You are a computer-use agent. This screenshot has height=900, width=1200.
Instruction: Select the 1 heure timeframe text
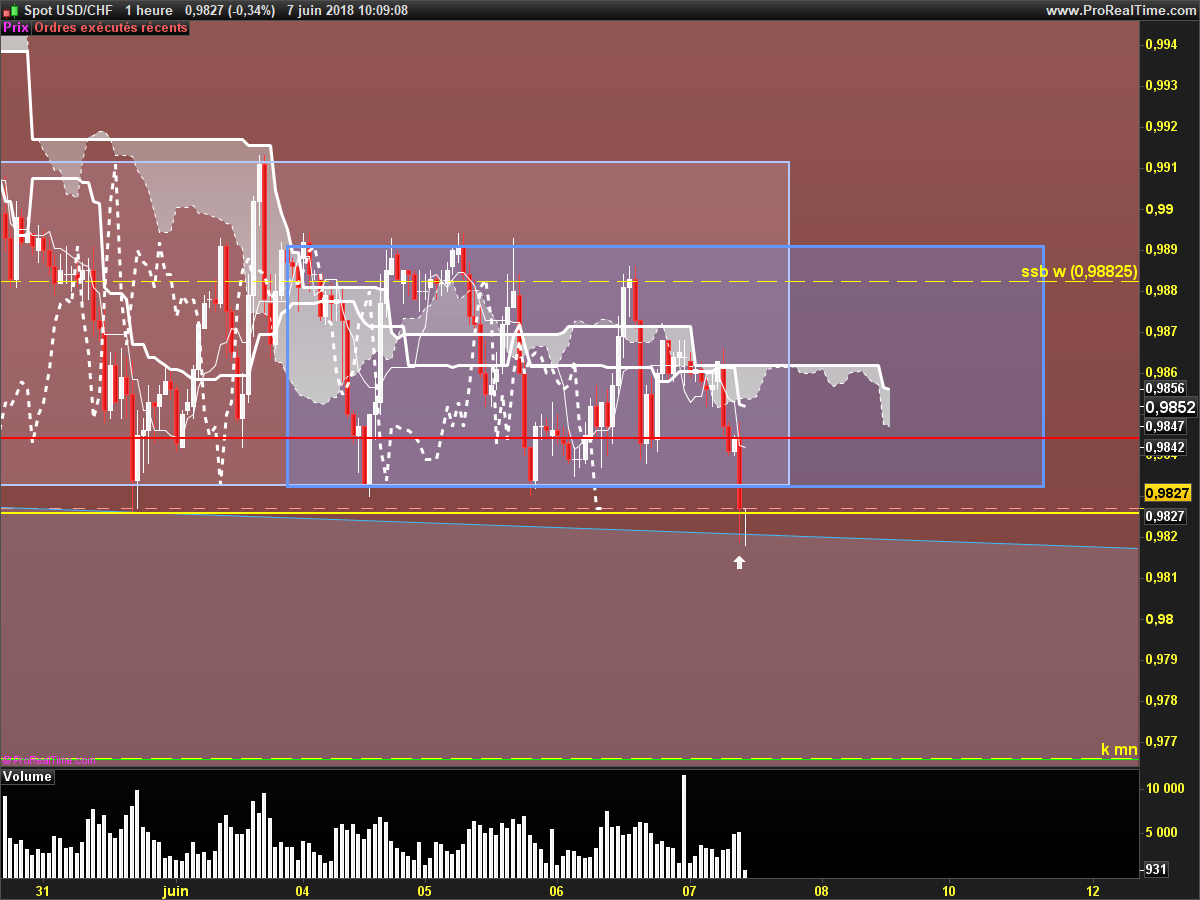coord(149,10)
